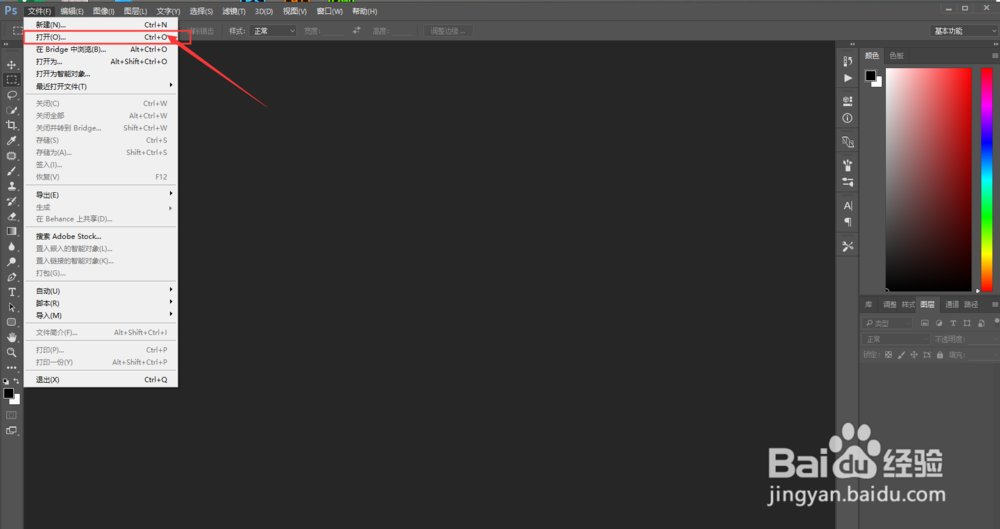Image resolution: width=1000 pixels, height=529 pixels.
Task: Open the Paragraph panel icon
Action: pos(848,222)
